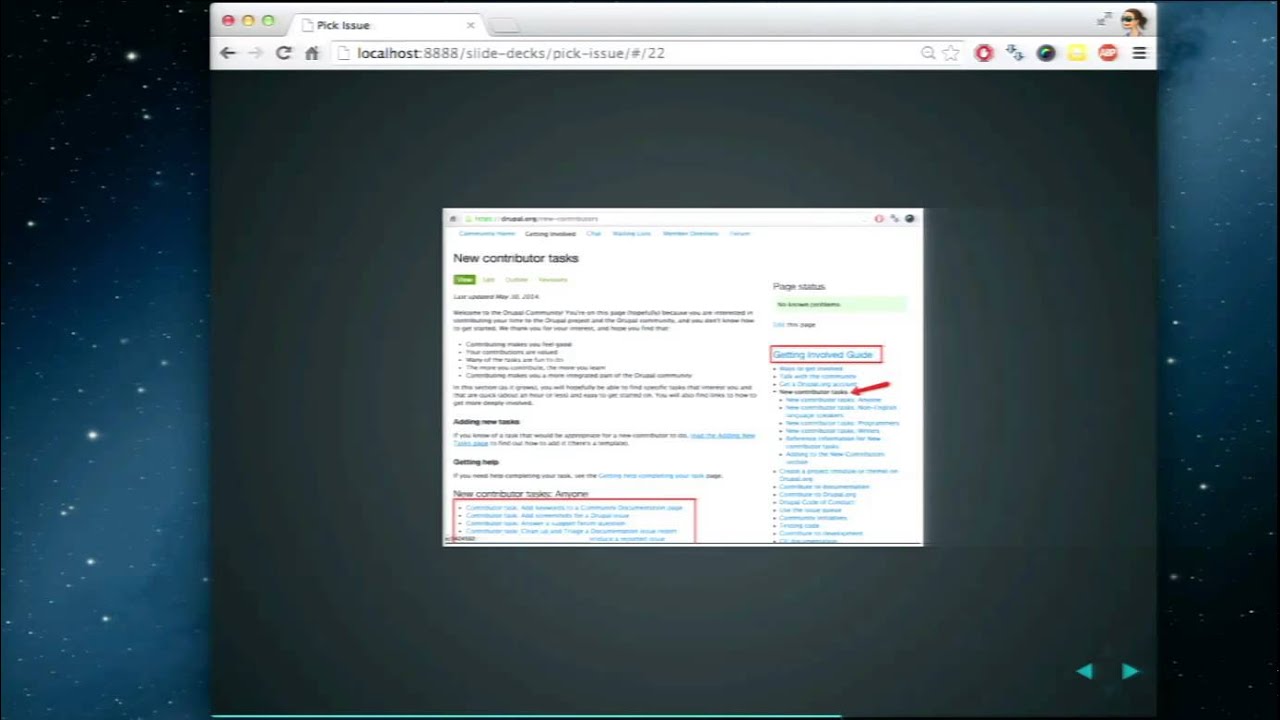Open the browser home page
Image resolution: width=1280 pixels, height=720 pixels.
pyautogui.click(x=312, y=53)
